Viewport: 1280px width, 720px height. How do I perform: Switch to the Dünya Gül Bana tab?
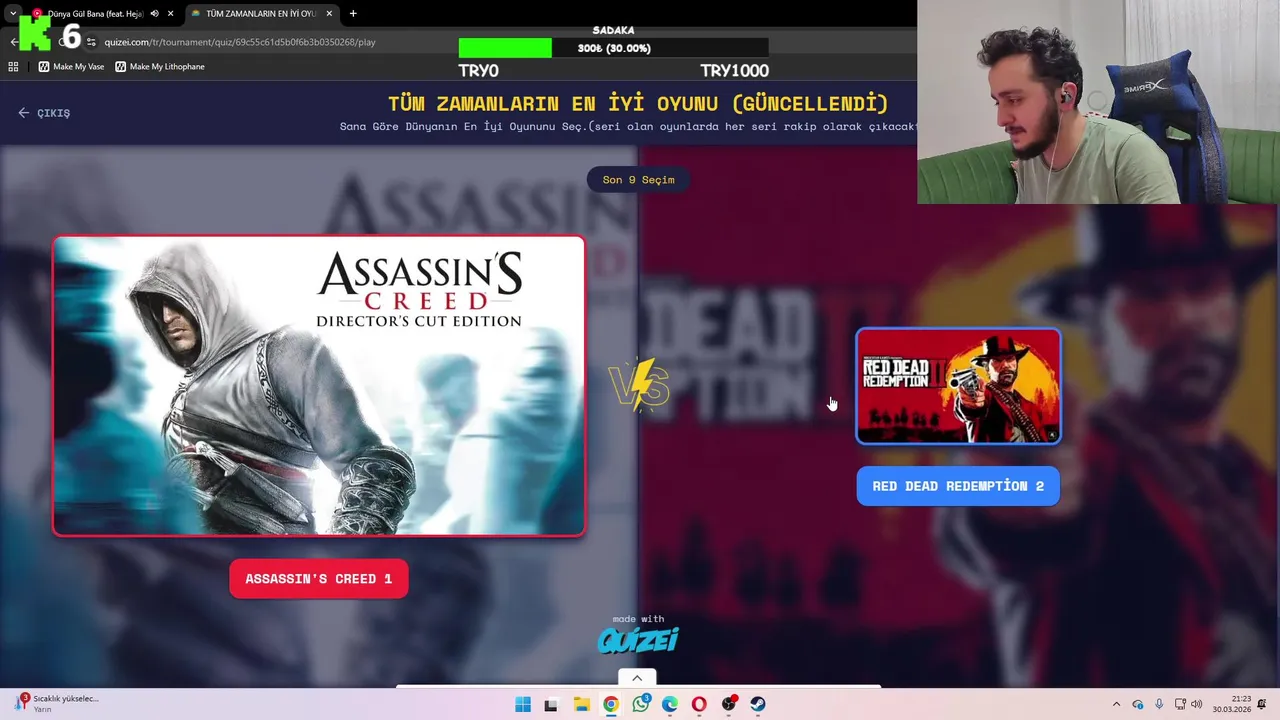click(x=96, y=14)
